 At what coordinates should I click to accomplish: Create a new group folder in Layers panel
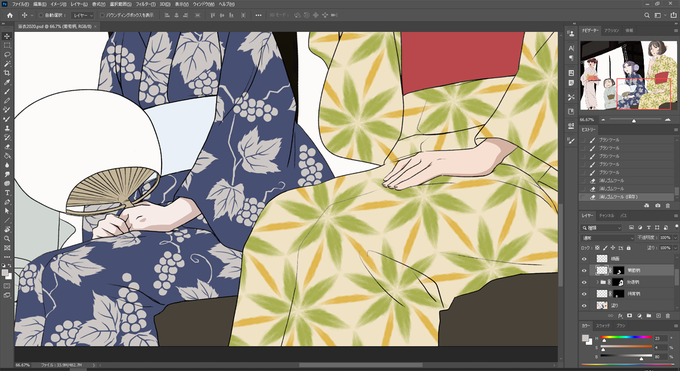(x=649, y=316)
